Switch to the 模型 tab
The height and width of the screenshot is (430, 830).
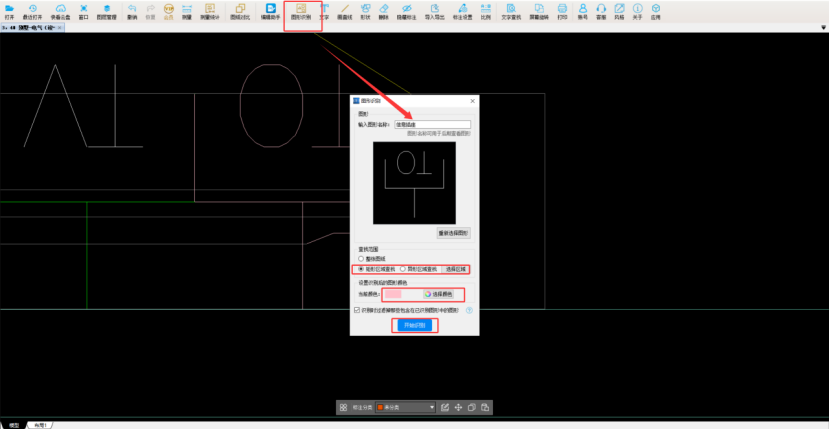pos(14,425)
